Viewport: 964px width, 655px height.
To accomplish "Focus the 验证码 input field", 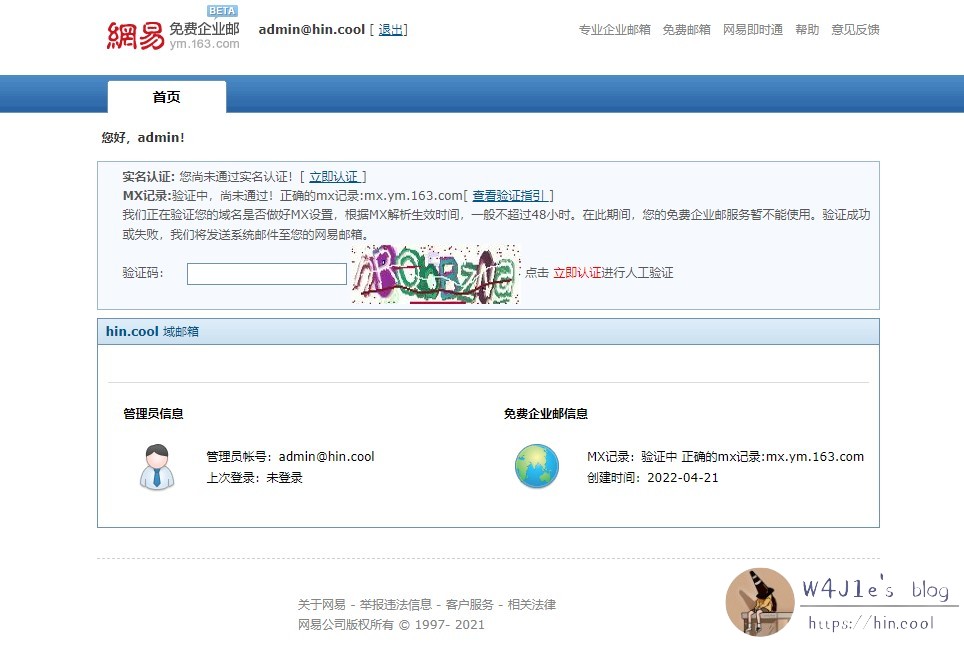I will [x=267, y=274].
